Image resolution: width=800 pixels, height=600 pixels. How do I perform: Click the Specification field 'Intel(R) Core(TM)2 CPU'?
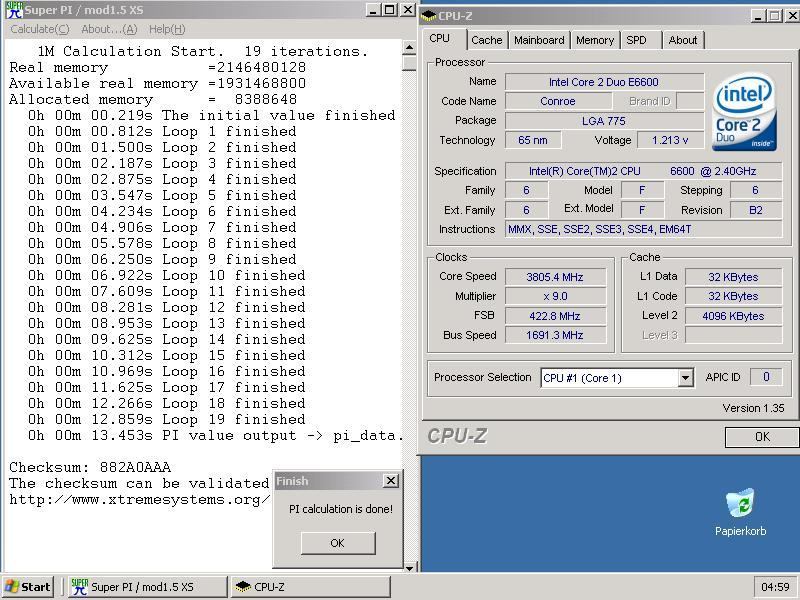(x=643, y=171)
